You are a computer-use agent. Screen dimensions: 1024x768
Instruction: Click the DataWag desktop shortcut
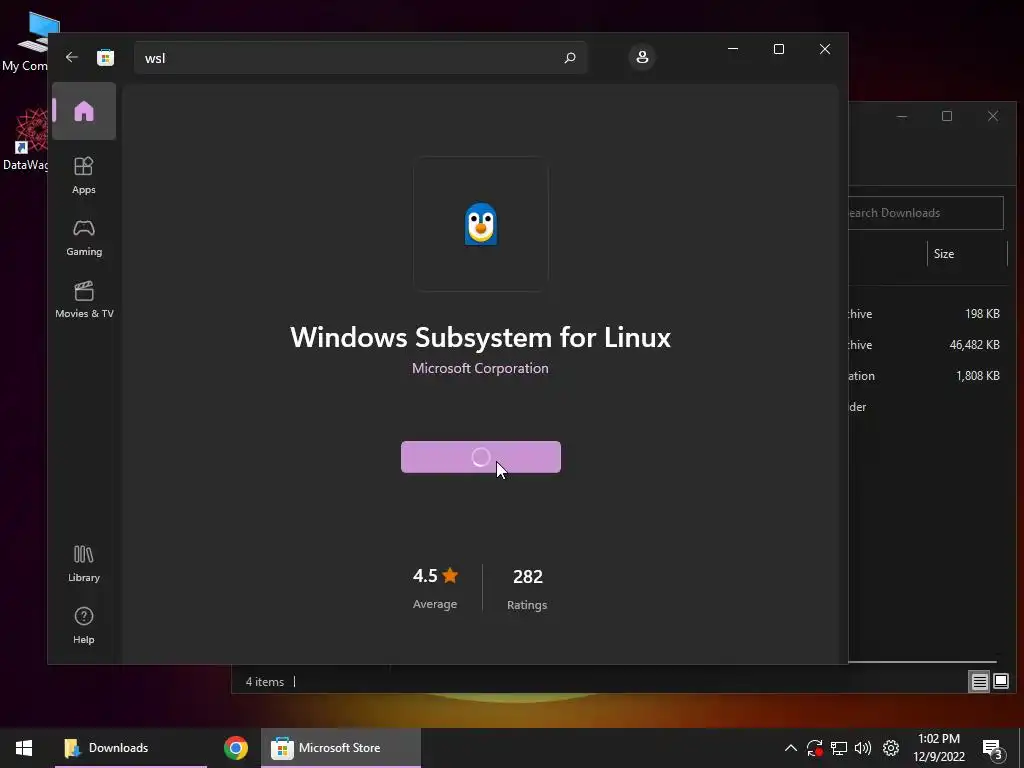25,139
